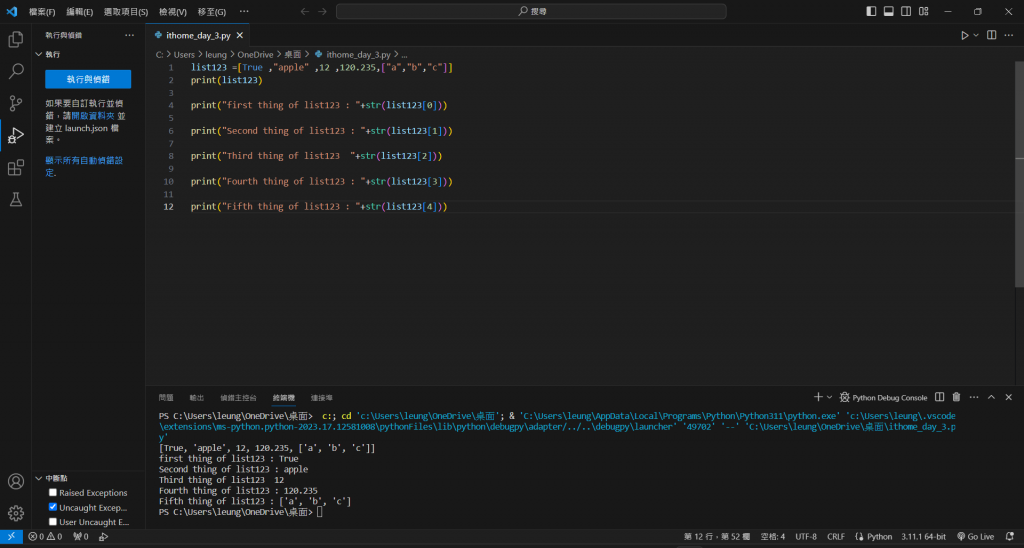Open terminal panel more actions ellipsis
This screenshot has width=1024, height=548.
coord(974,396)
